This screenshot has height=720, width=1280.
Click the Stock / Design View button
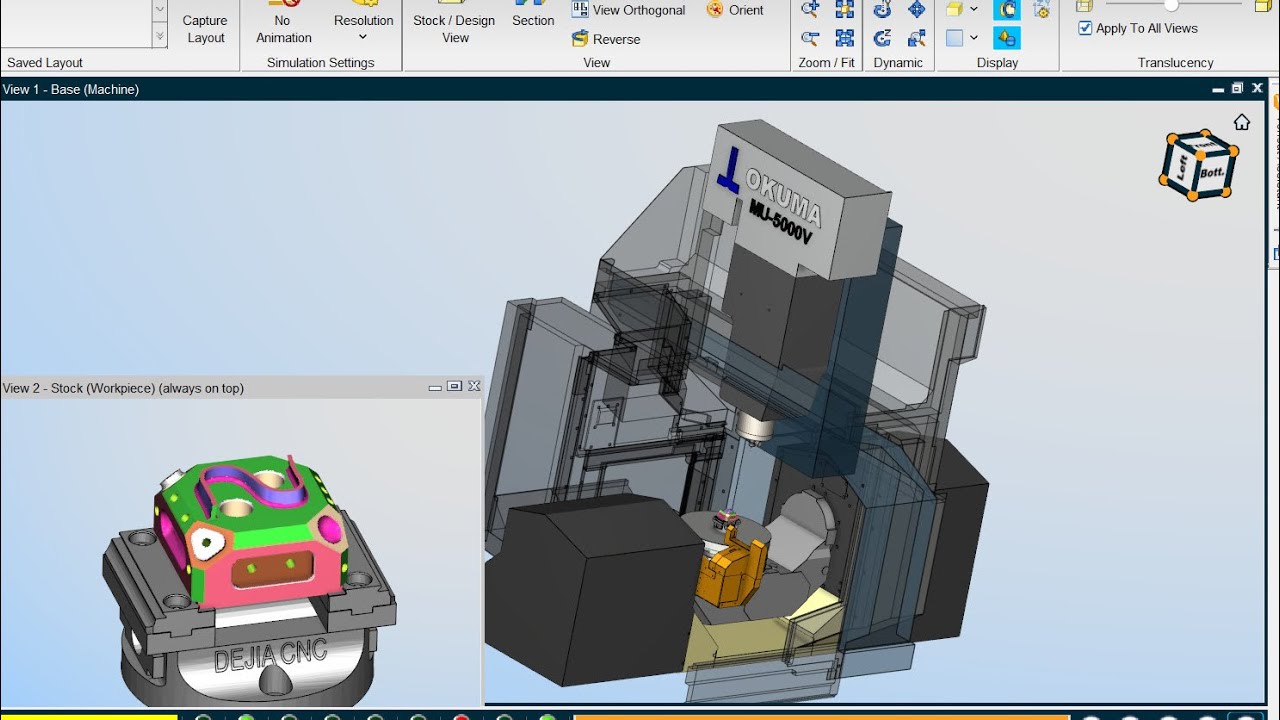click(x=454, y=24)
